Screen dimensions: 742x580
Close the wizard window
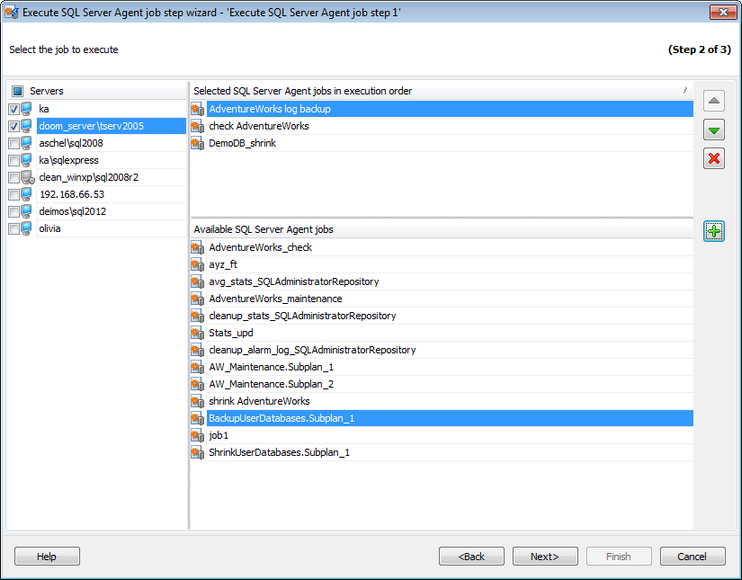[723, 12]
